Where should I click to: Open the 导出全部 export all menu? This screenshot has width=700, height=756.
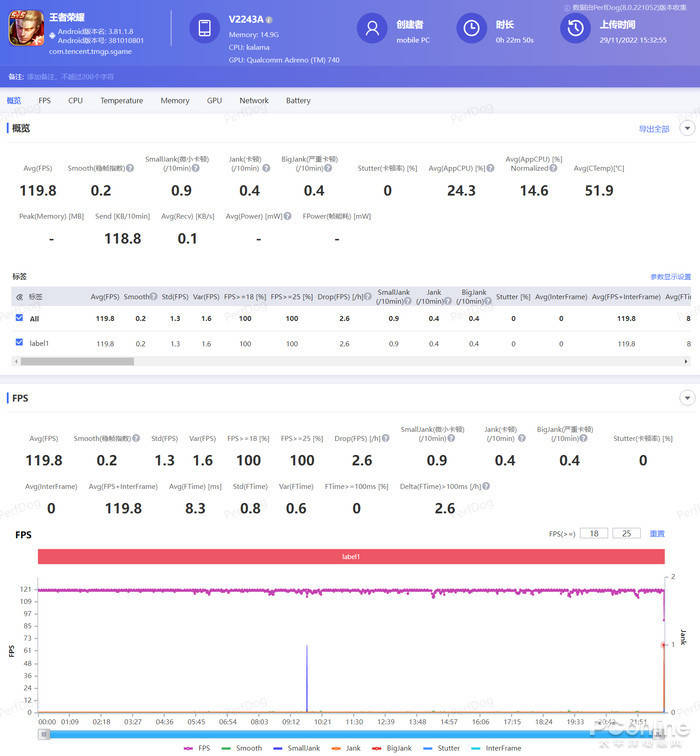tap(653, 129)
